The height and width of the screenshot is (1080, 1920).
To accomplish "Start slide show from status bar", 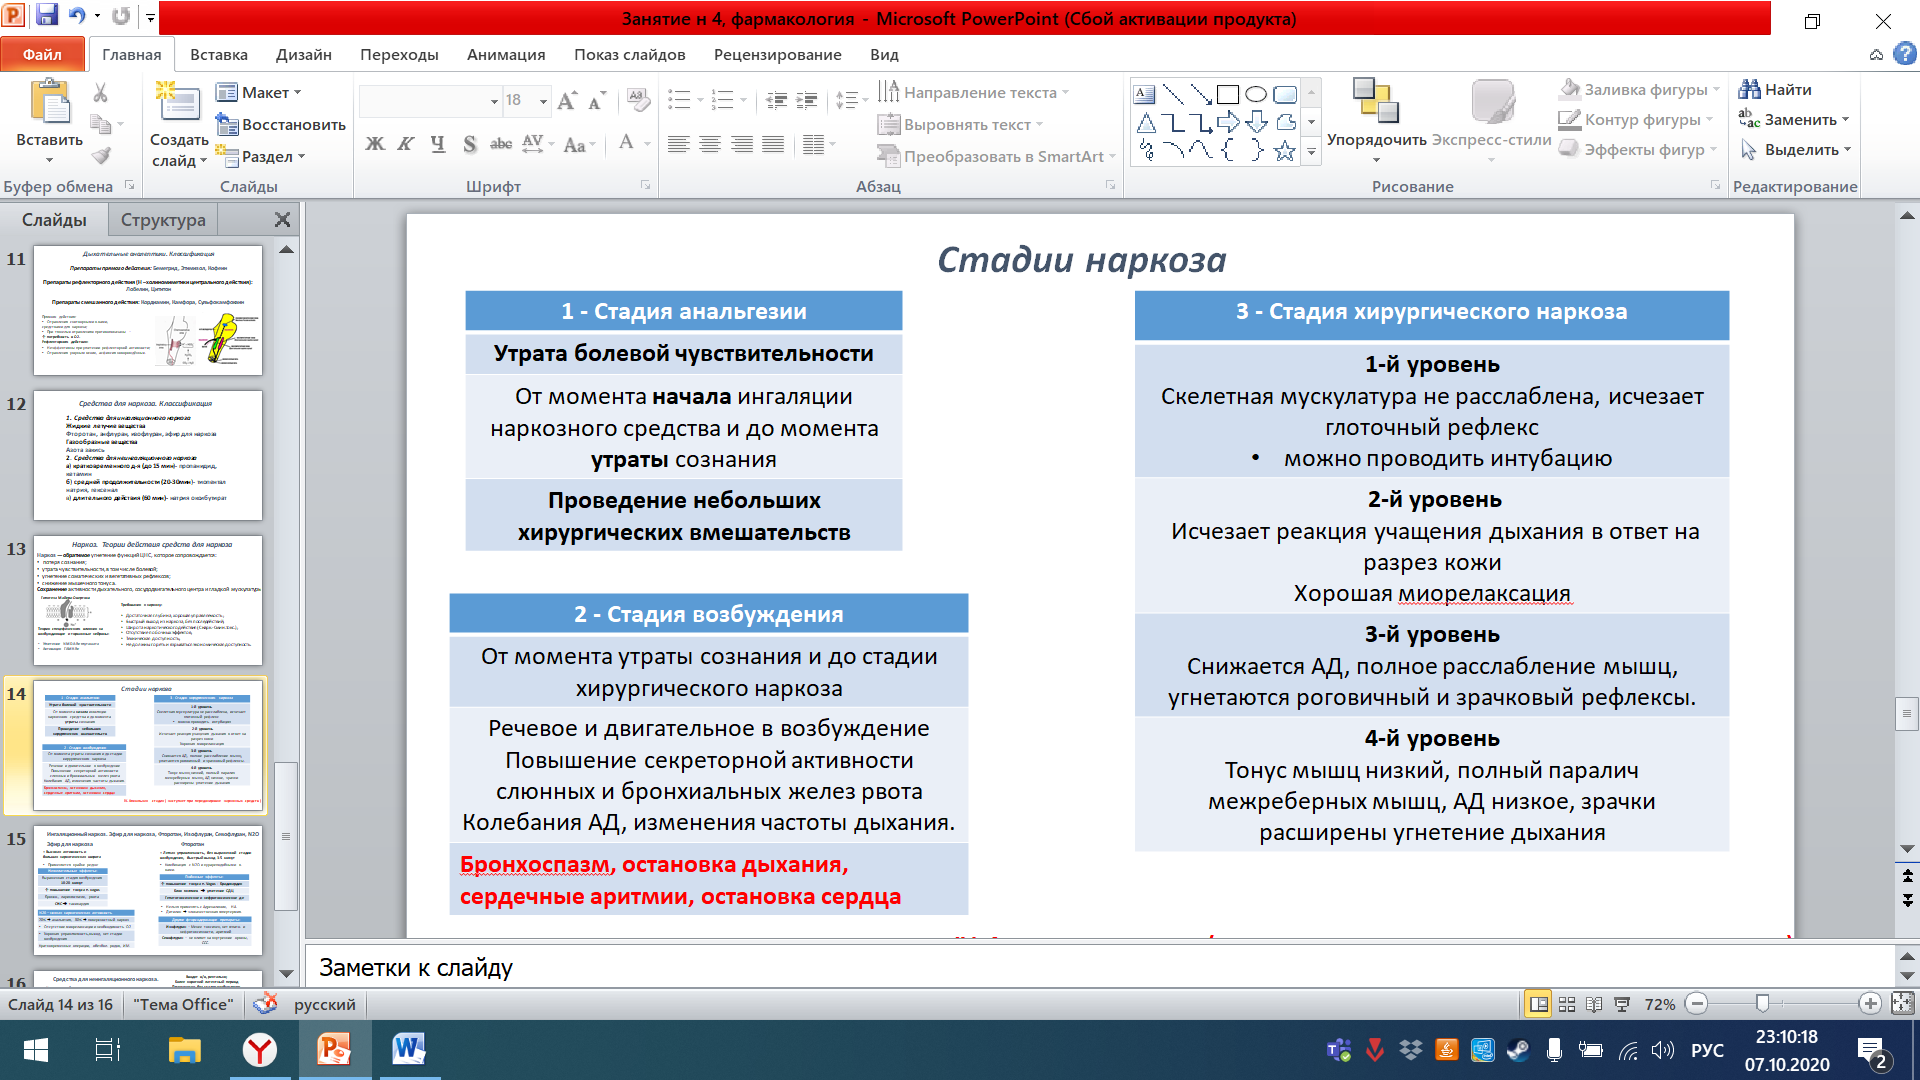I will [x=1622, y=1004].
